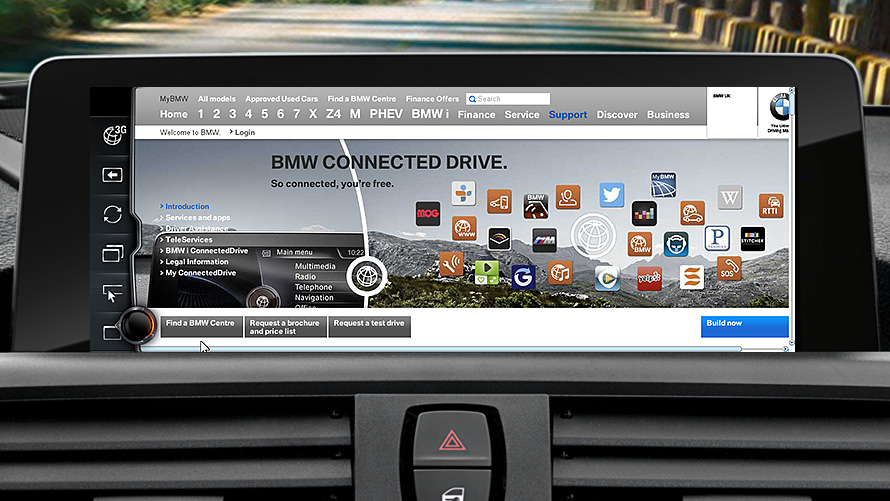
Task: Open the SOS emergency call icon
Action: pos(729,268)
